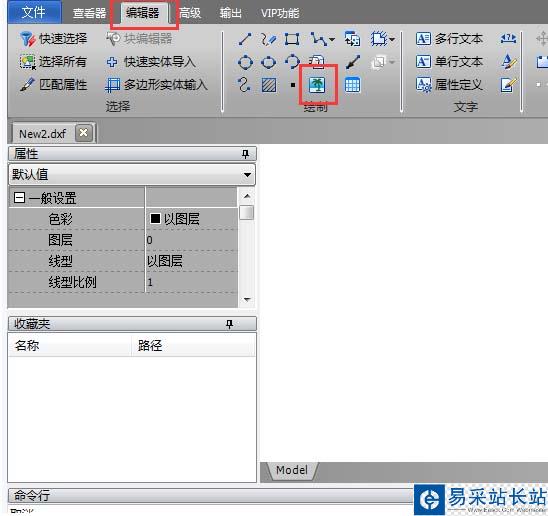Select the Circle drawing tool
This screenshot has width=548, height=516.
click(245, 62)
